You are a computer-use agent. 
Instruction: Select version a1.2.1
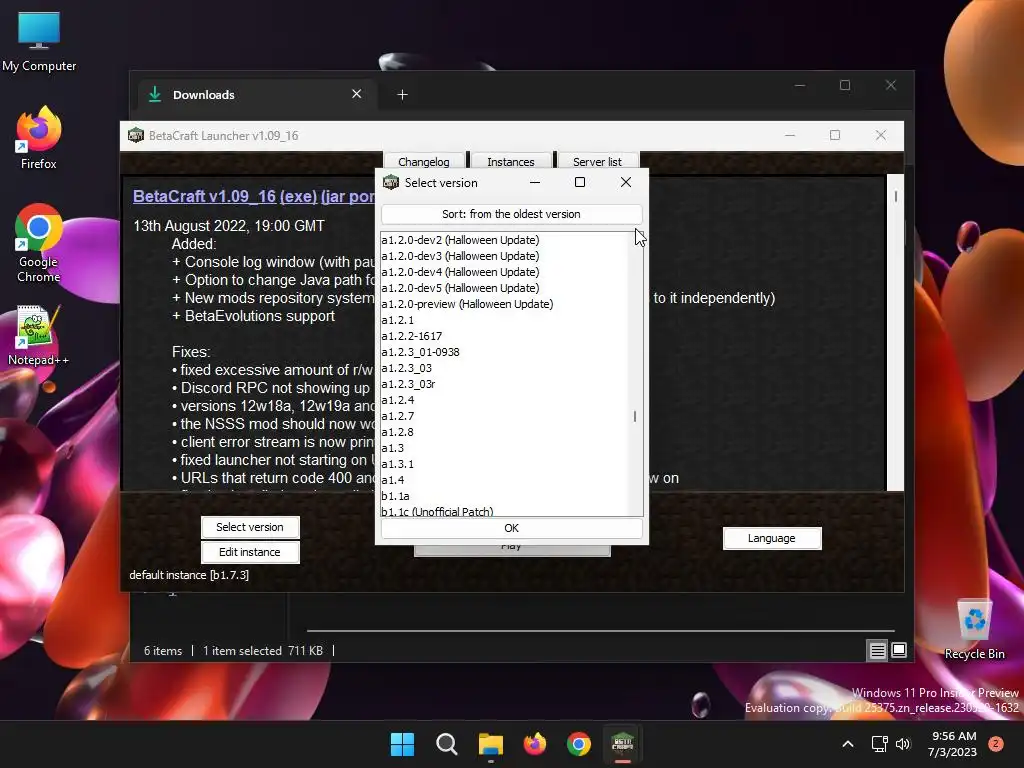point(505,320)
